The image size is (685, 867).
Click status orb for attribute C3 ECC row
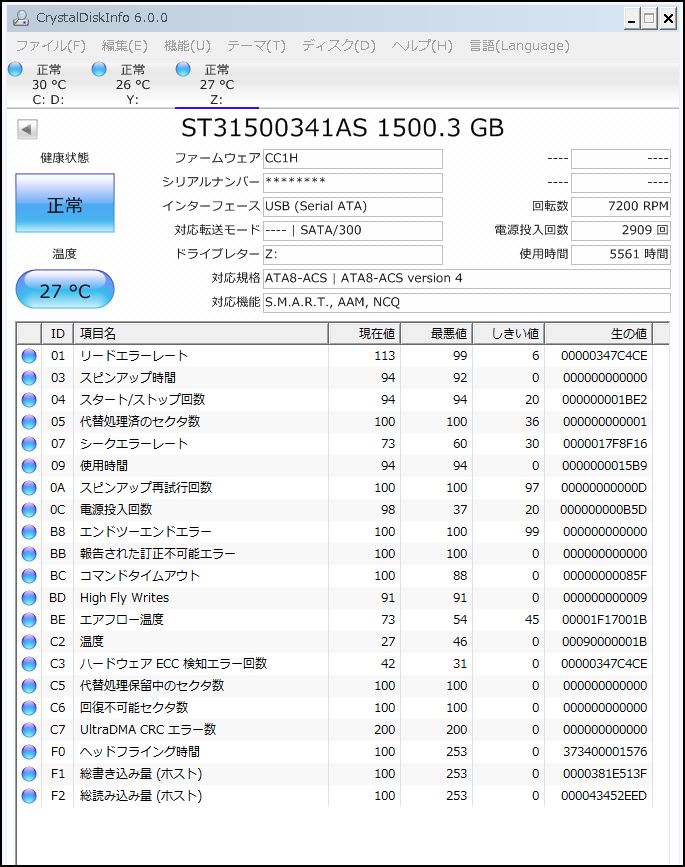click(29, 664)
